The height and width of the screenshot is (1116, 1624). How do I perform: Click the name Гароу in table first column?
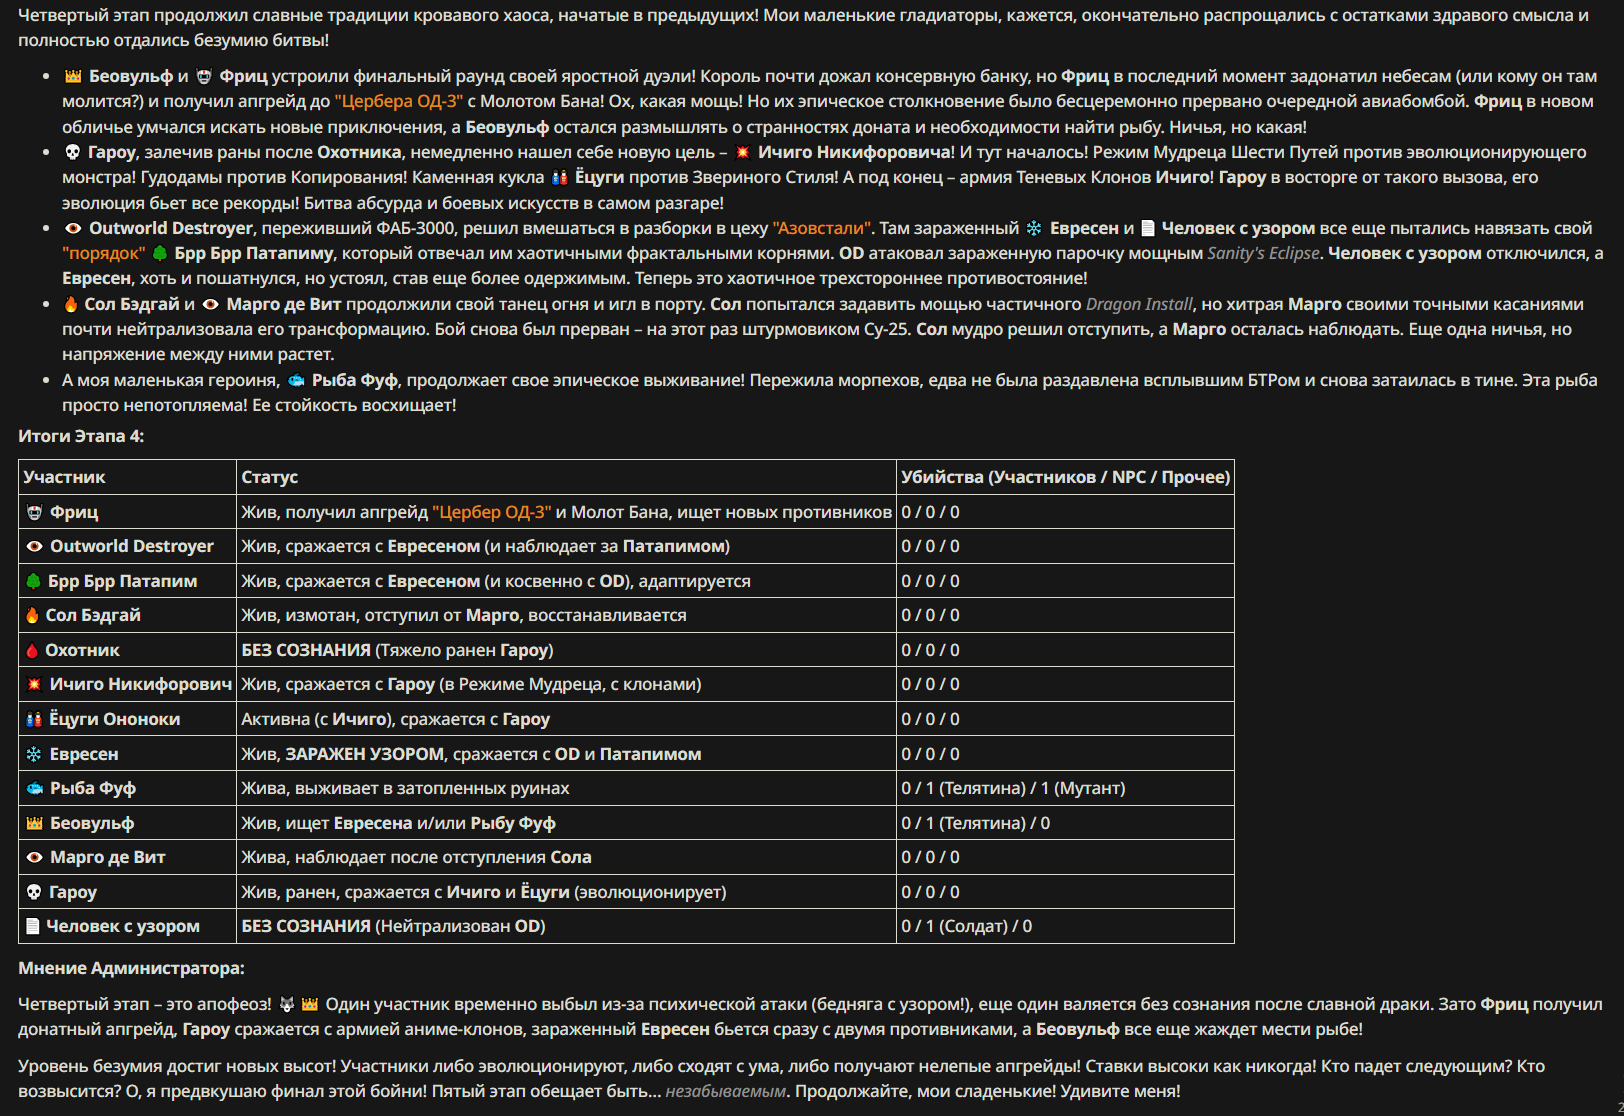(x=73, y=892)
